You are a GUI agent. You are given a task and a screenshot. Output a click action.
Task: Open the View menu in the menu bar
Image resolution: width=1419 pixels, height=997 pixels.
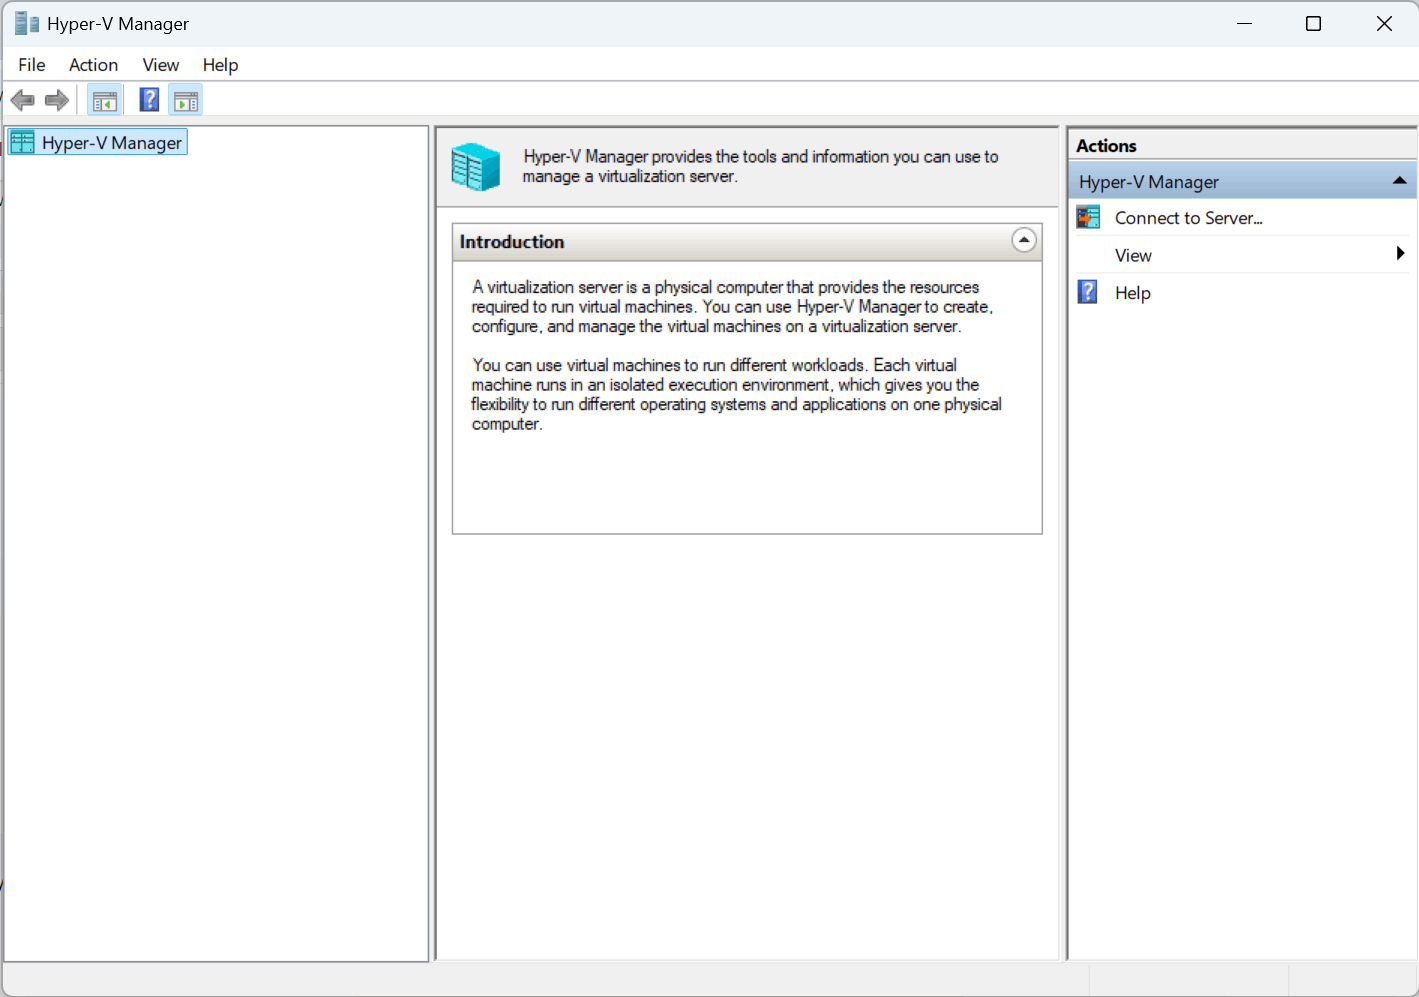pos(161,65)
